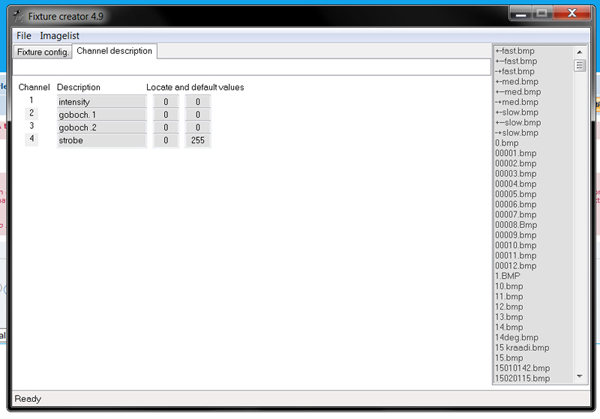
Task: Click the intensity description field
Action: pos(101,101)
